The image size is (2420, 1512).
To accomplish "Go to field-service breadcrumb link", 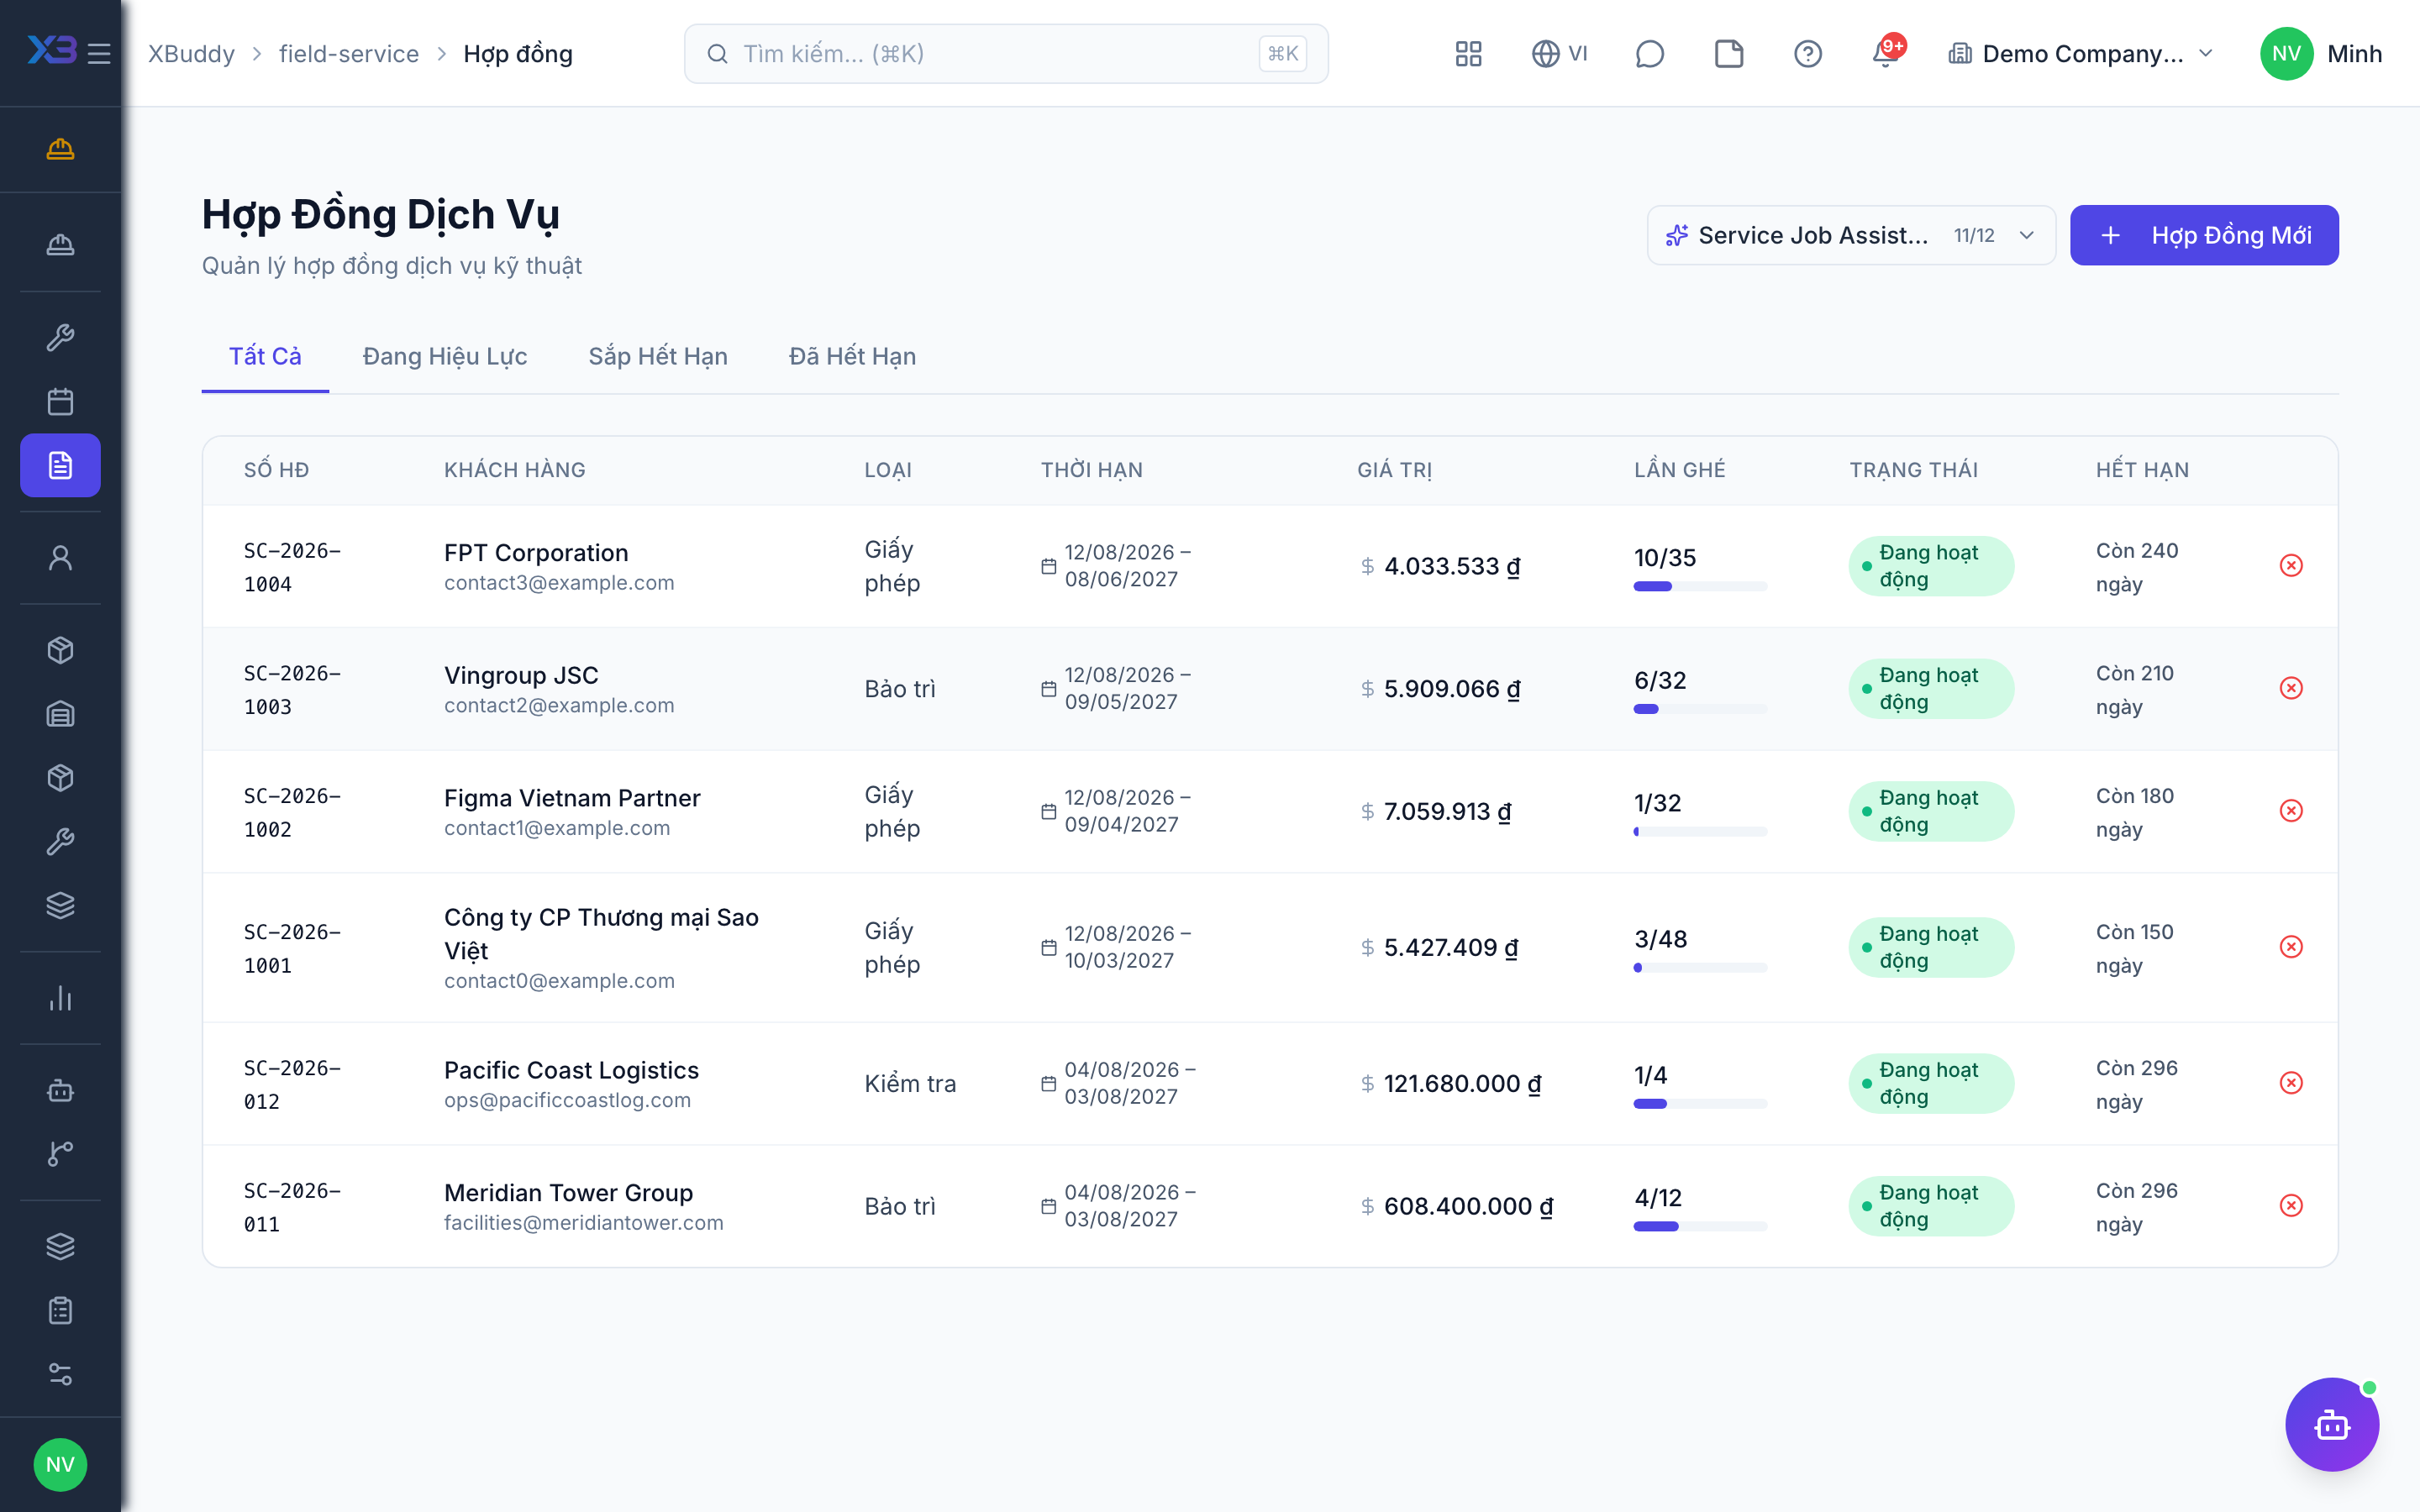I will 349,53.
